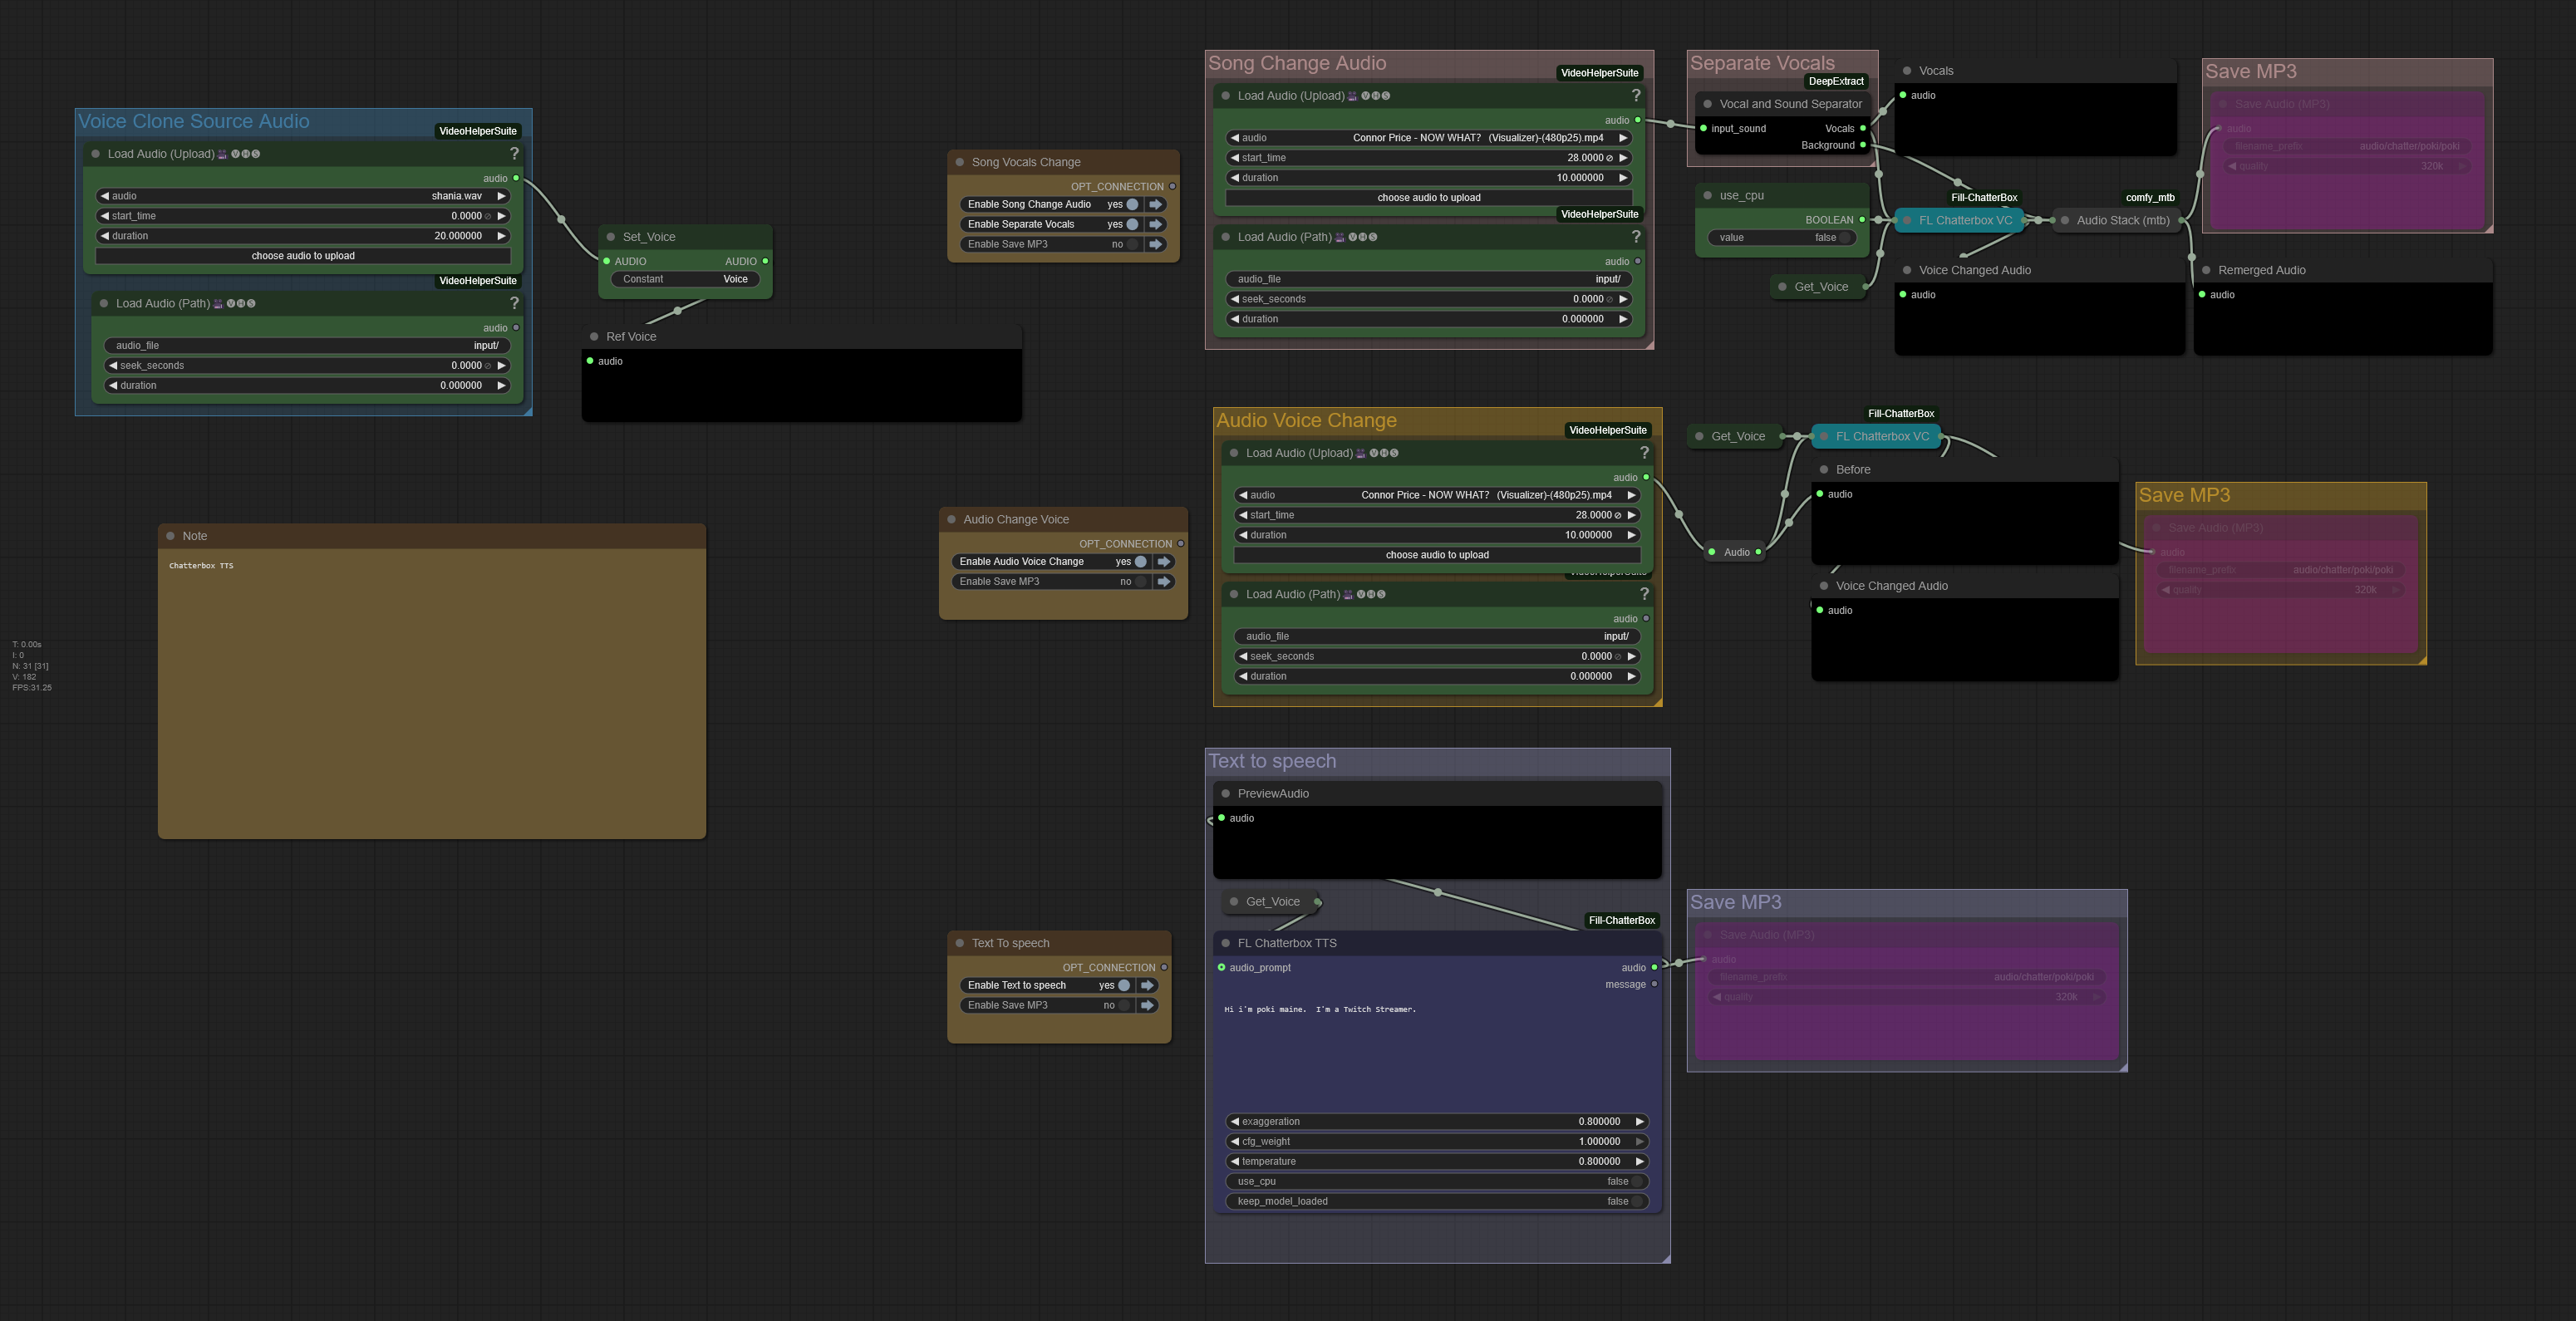Collapse the Note node via its title dot
The width and height of the screenshot is (2576, 1321).
coord(170,536)
